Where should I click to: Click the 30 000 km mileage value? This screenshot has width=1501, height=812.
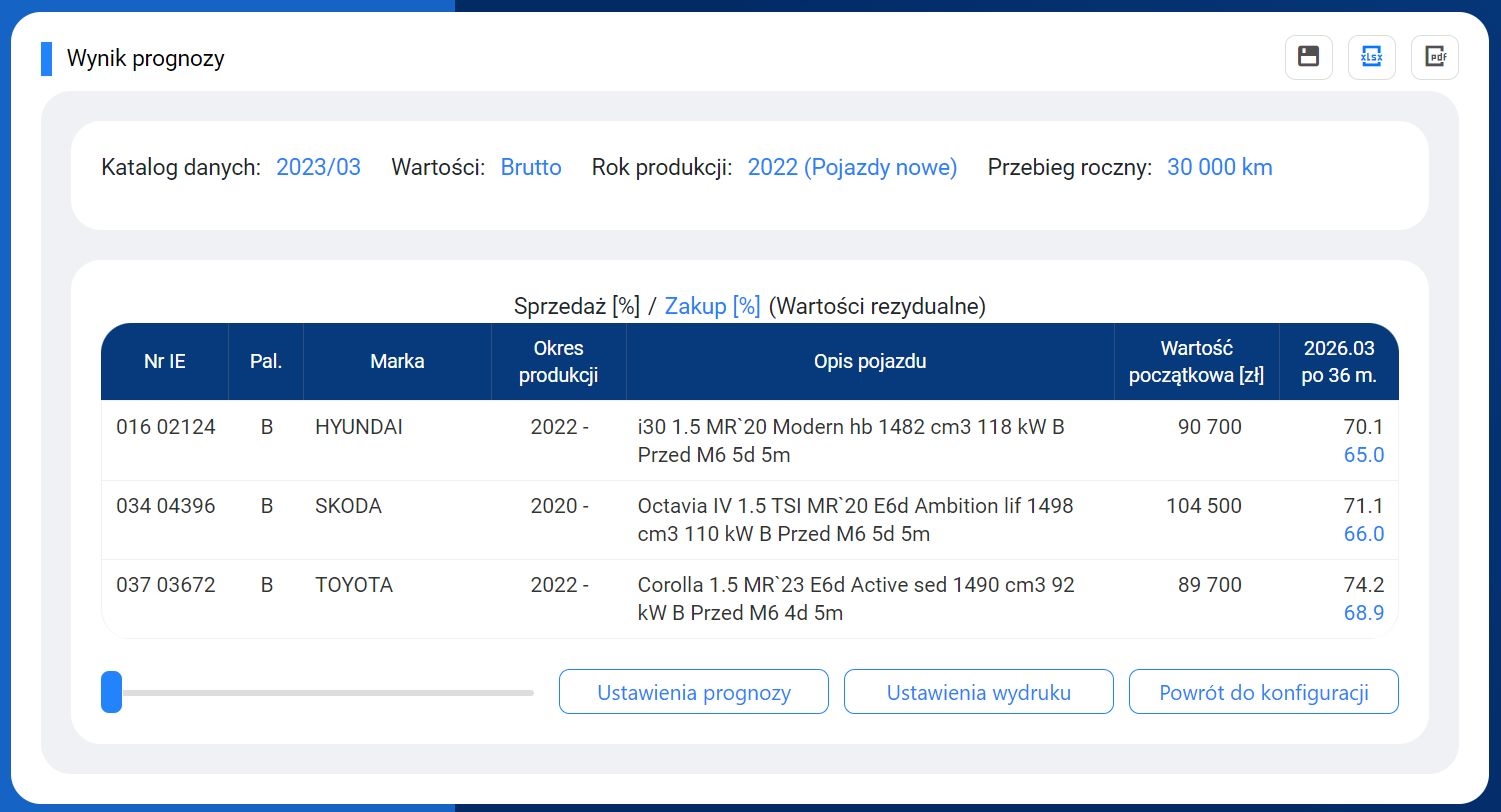(1219, 167)
